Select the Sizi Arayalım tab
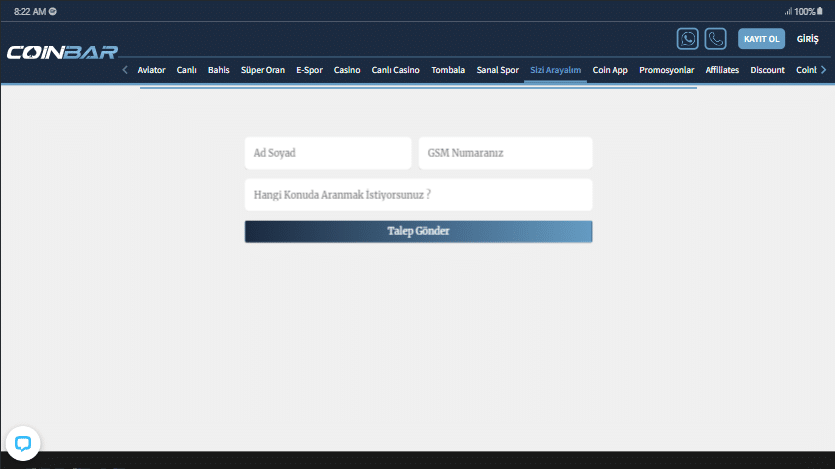Image resolution: width=835 pixels, height=469 pixels. pyautogui.click(x=555, y=70)
